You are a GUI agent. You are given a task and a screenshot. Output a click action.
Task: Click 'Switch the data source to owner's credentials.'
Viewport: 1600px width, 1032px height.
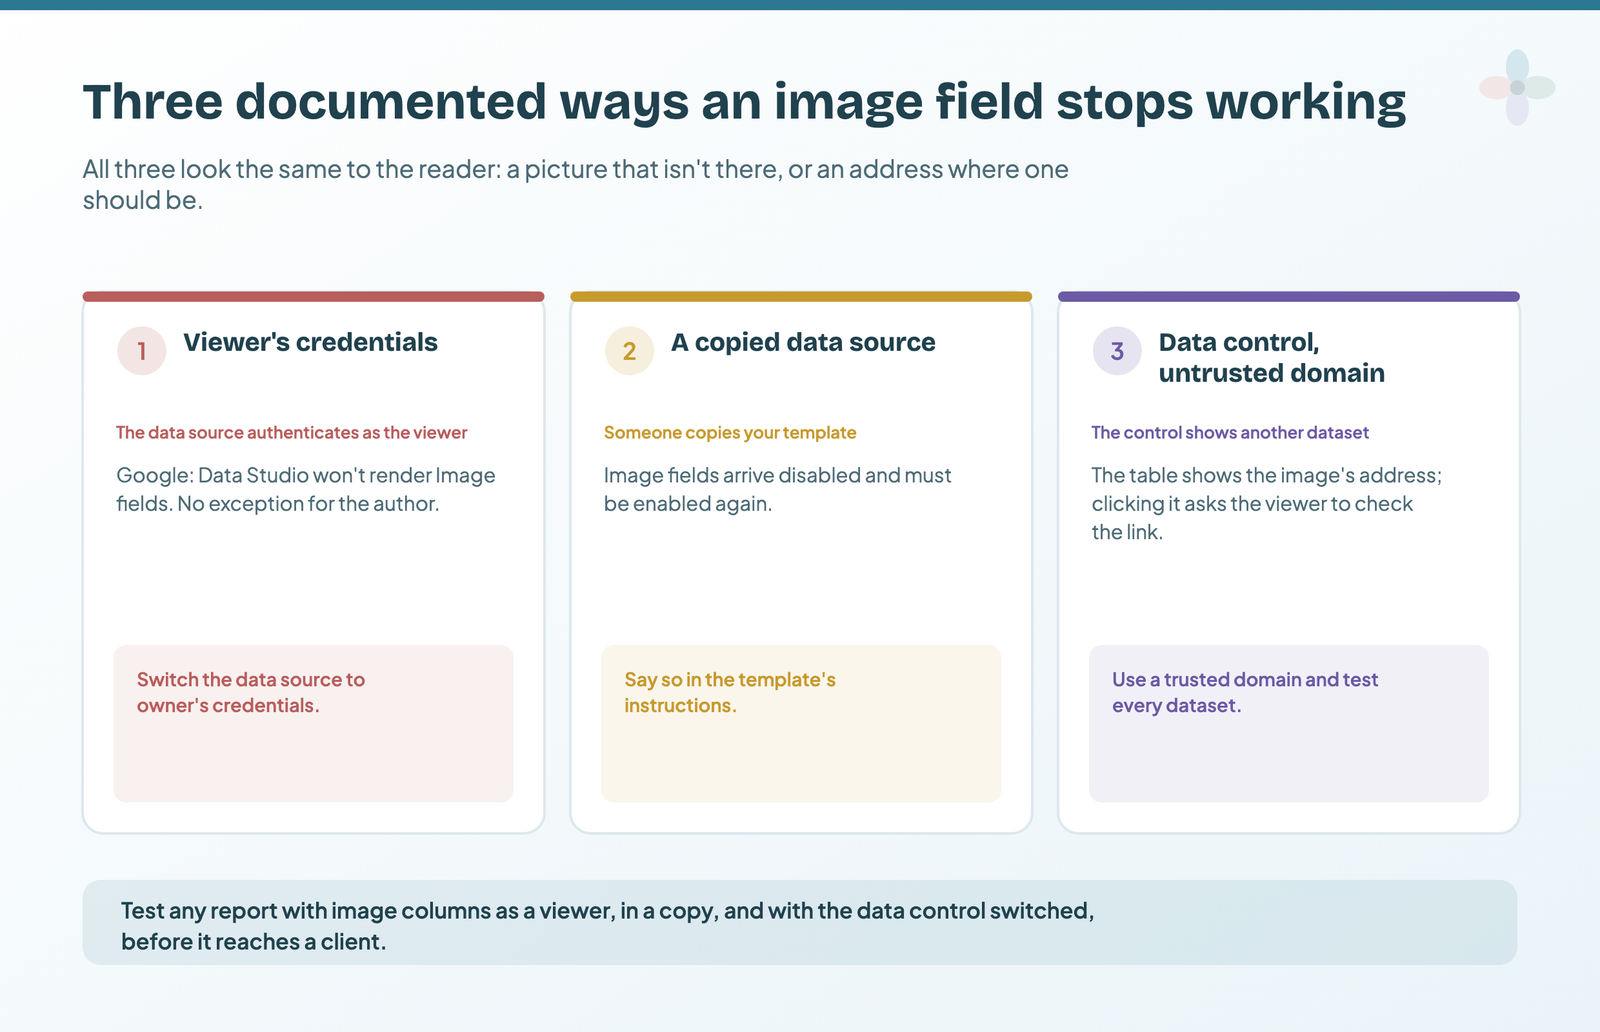click(251, 692)
